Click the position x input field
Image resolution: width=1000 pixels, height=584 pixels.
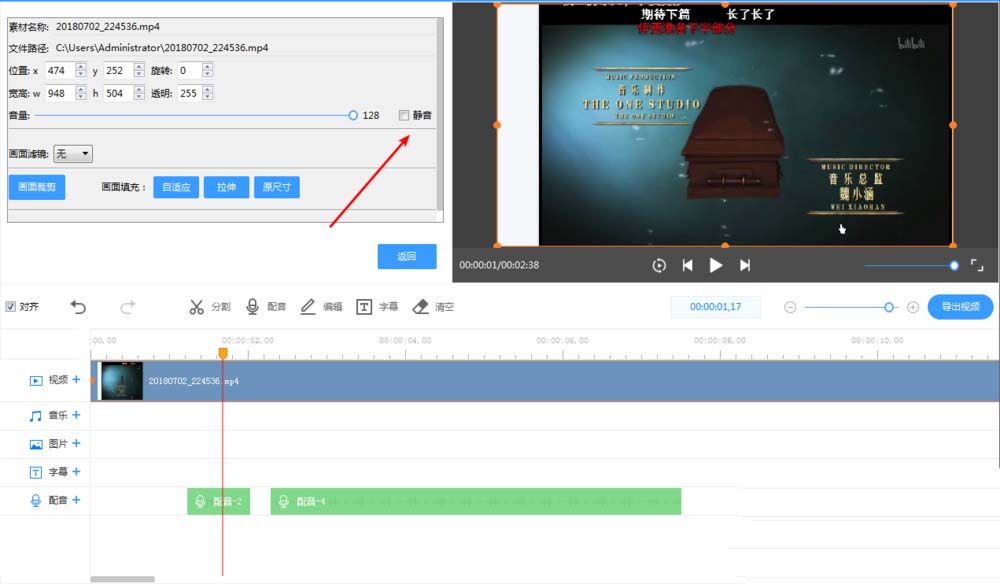pos(60,70)
